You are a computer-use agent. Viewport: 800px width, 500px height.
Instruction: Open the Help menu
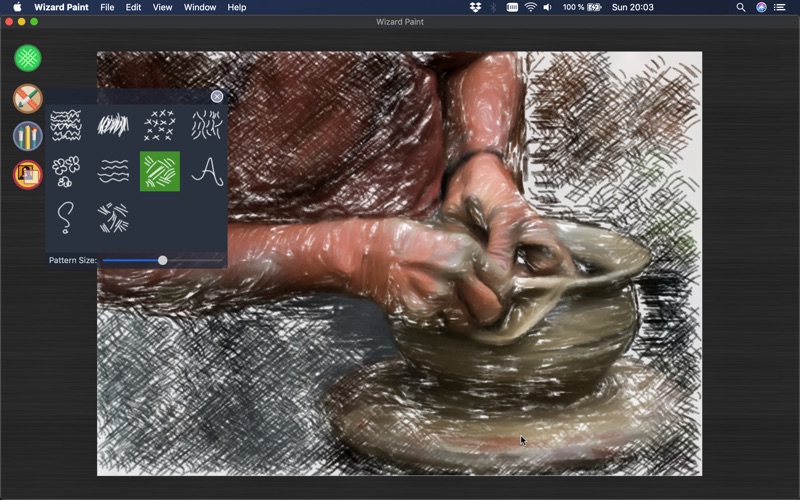[x=237, y=7]
